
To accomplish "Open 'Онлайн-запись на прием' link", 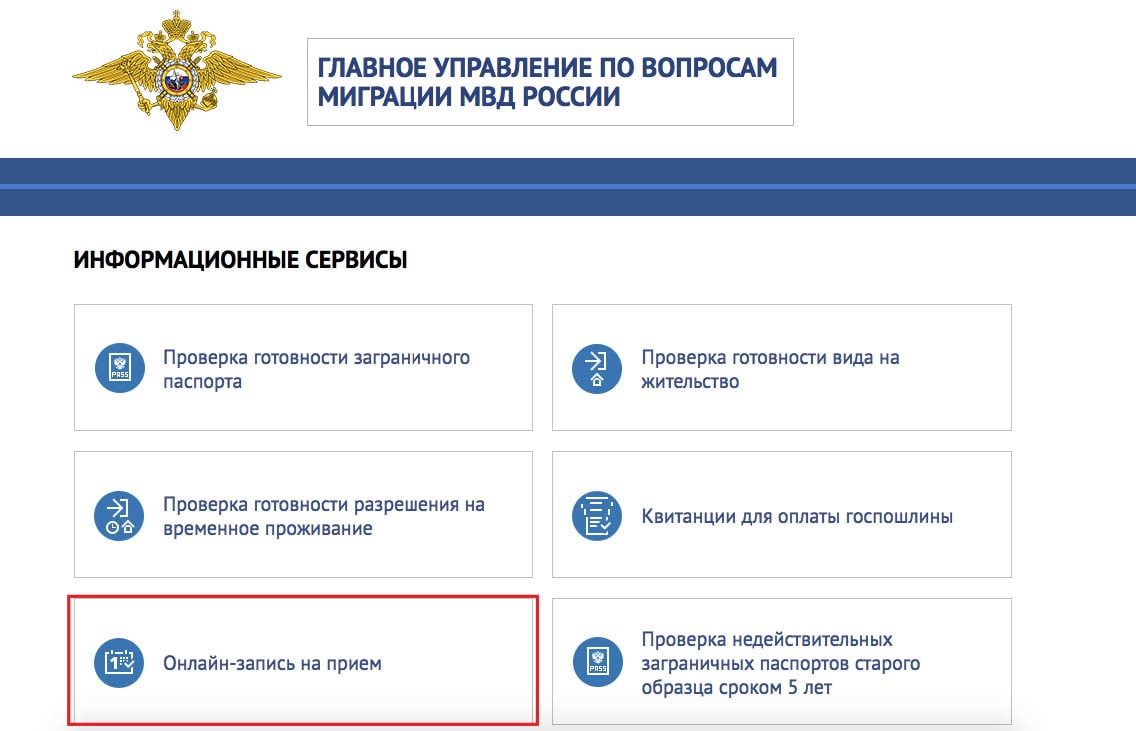I will point(272,664).
